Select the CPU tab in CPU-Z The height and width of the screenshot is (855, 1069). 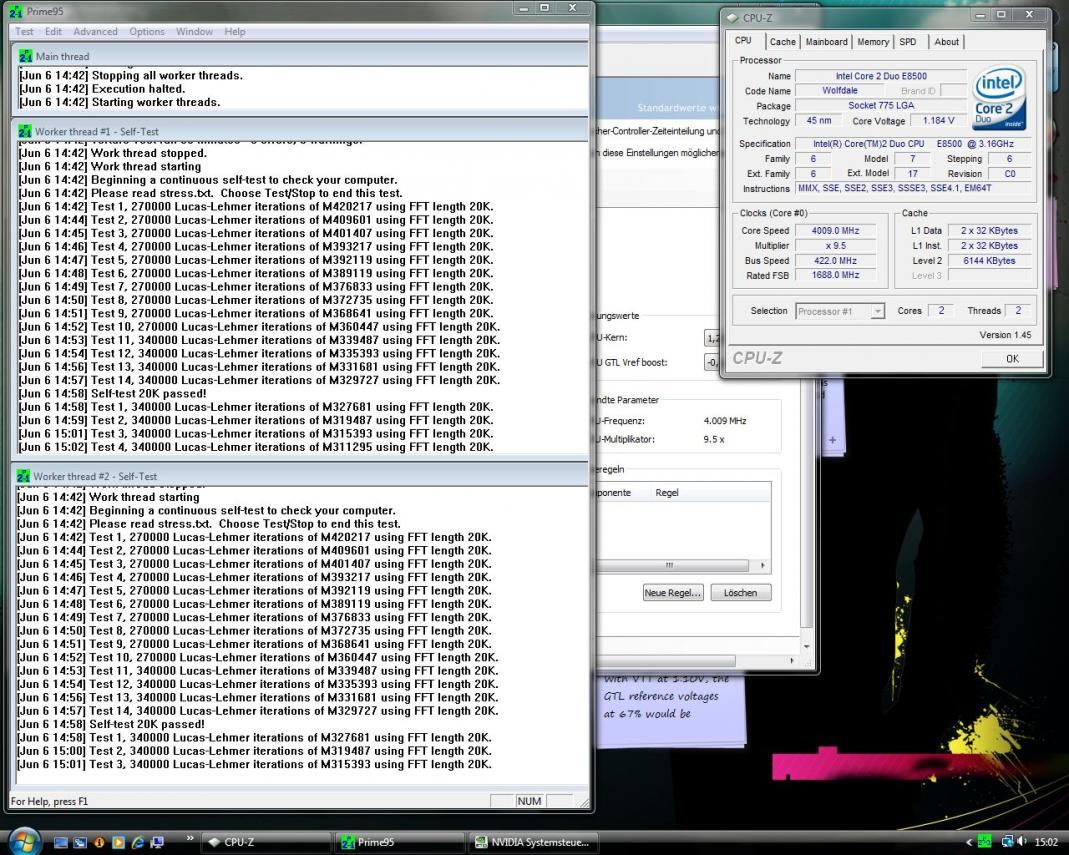point(743,40)
